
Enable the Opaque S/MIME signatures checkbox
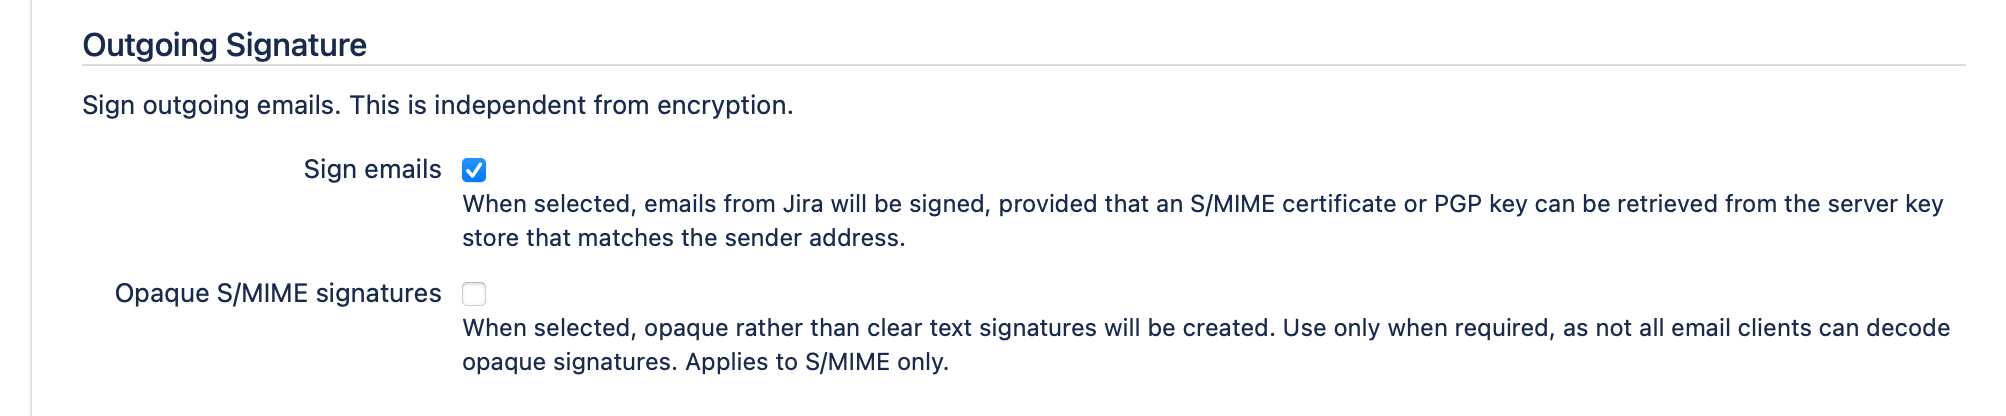click(474, 294)
